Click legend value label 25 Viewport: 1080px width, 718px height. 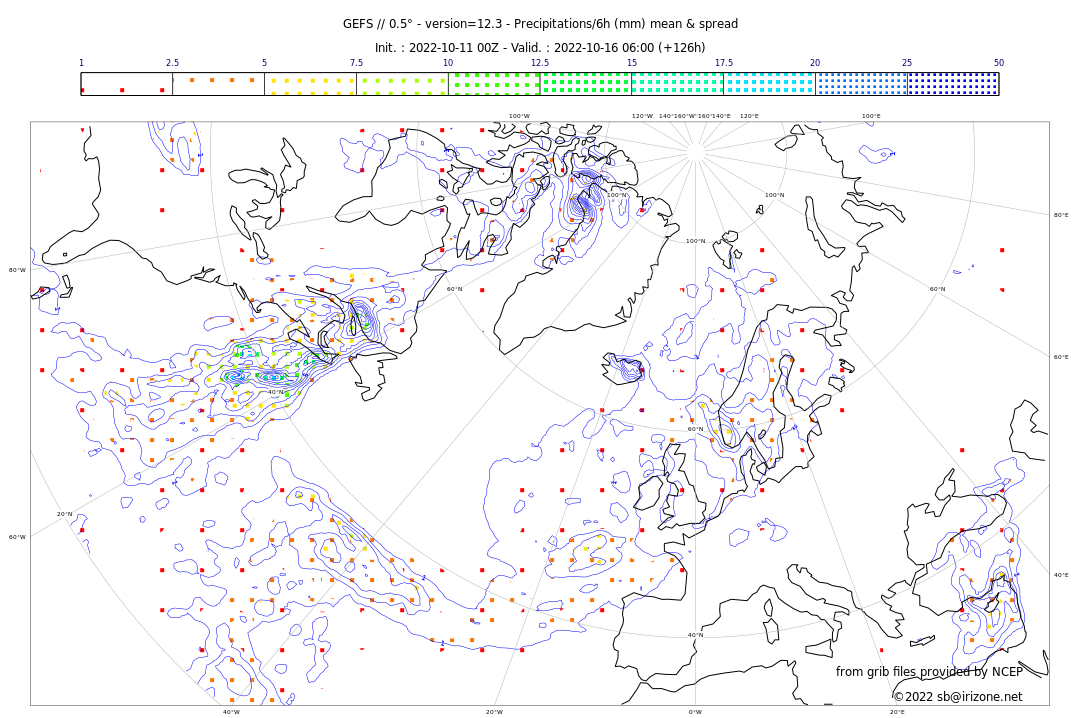tap(907, 63)
